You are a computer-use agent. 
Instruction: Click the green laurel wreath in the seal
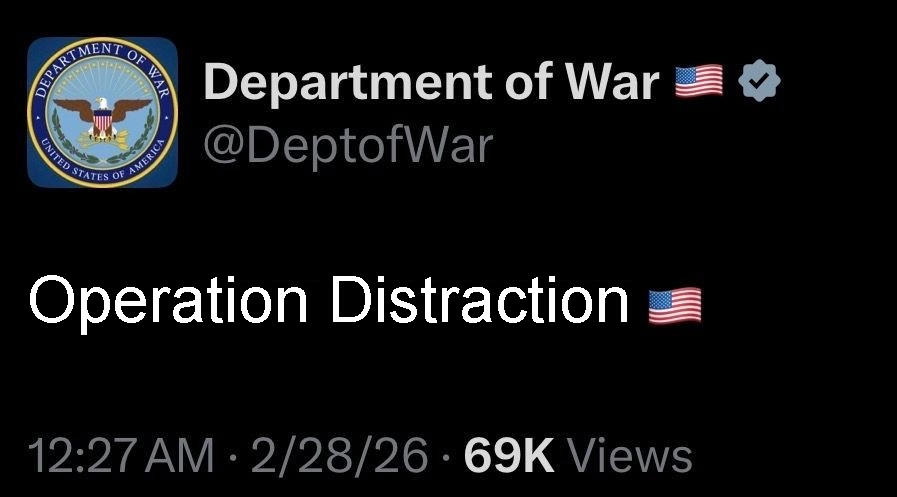click(102, 133)
